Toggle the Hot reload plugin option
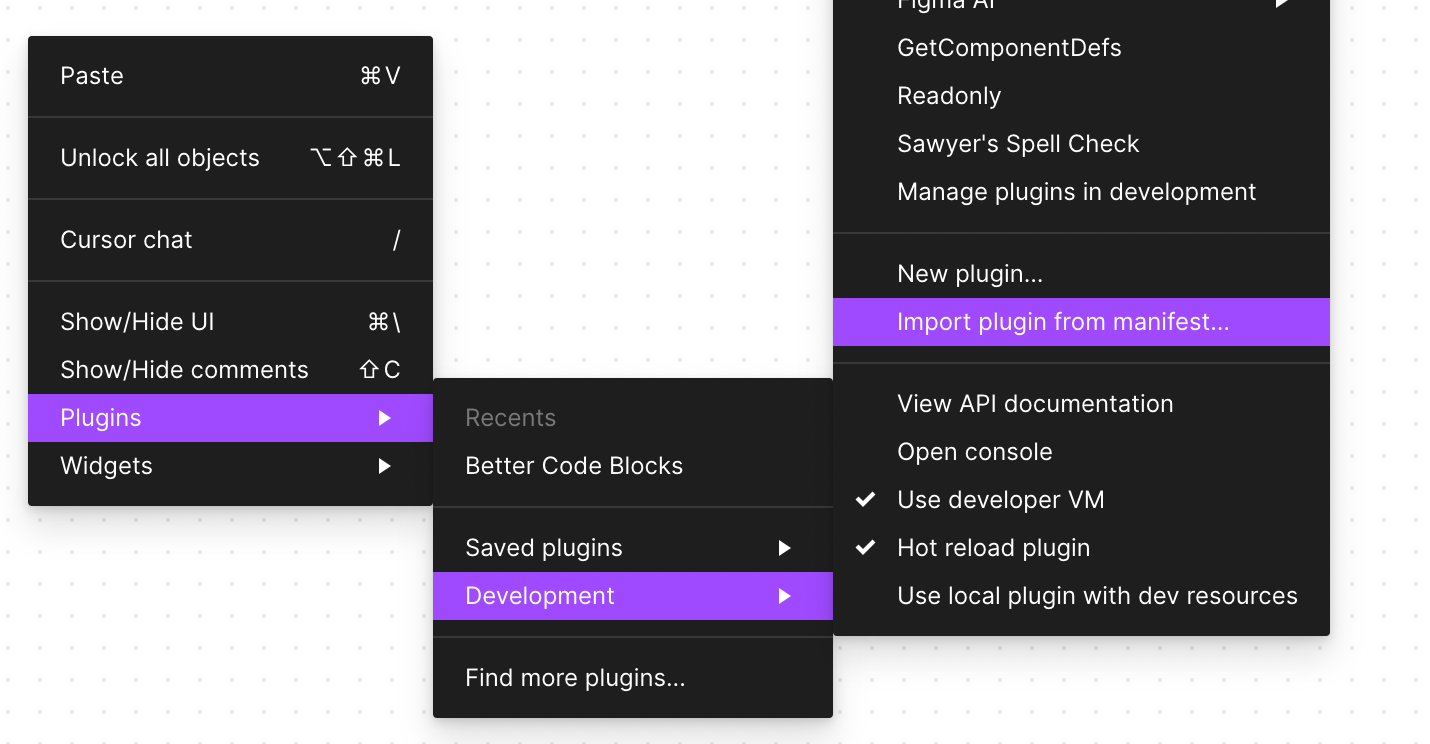1430x744 pixels. [x=993, y=548]
